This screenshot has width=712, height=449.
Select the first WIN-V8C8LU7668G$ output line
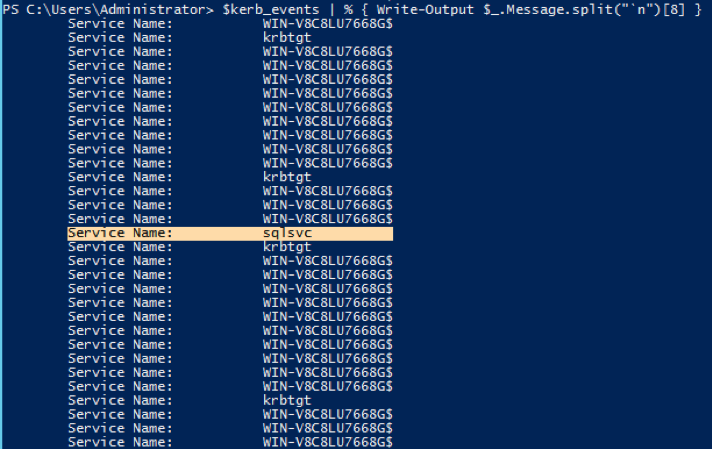(327, 24)
